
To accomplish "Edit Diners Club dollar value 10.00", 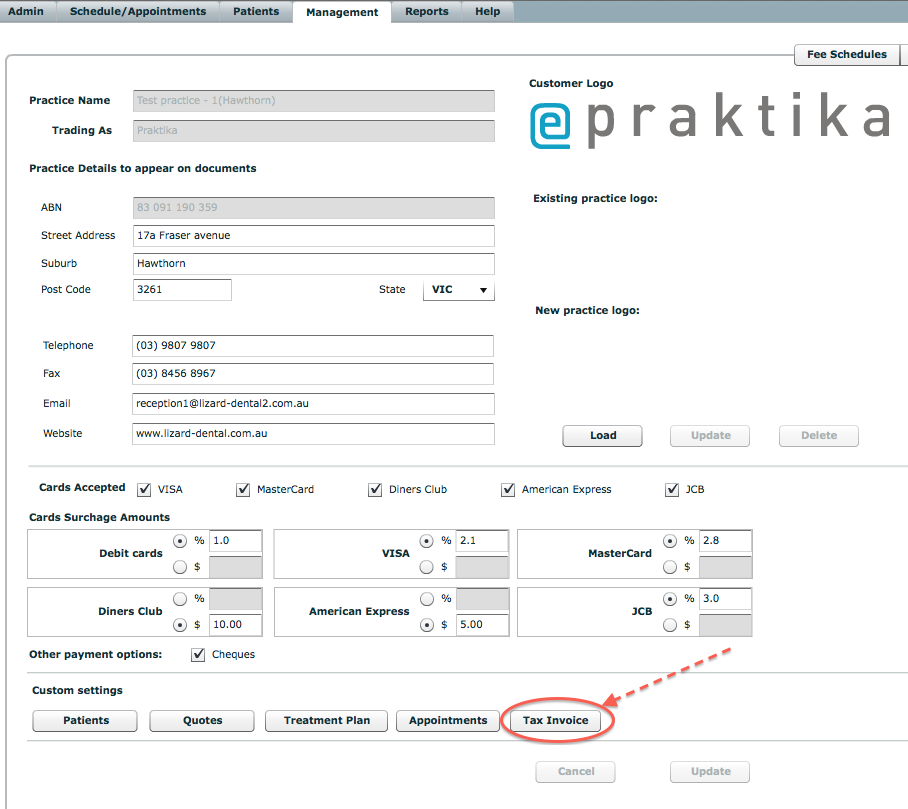I will pos(235,625).
